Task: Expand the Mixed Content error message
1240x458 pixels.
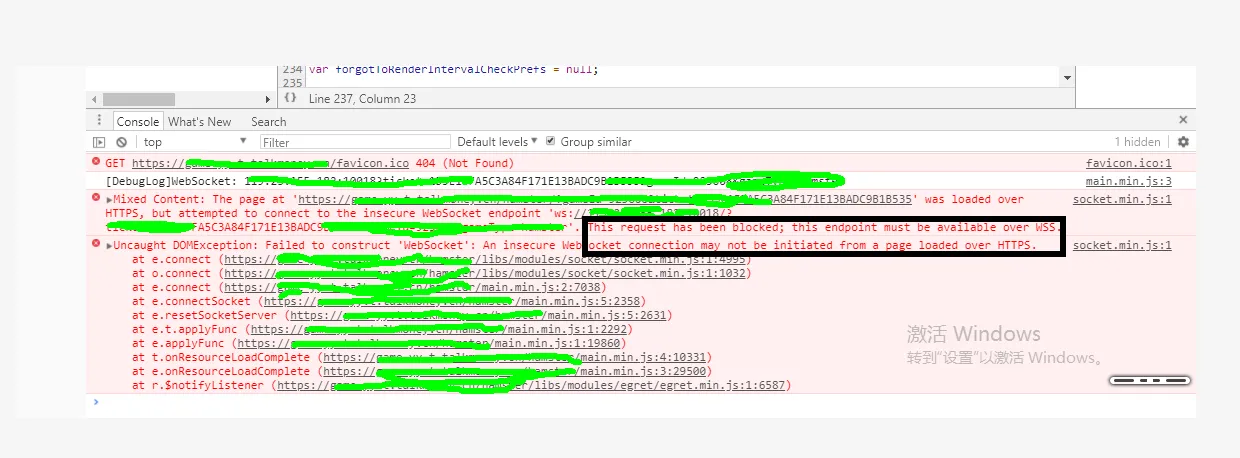Action: point(109,200)
